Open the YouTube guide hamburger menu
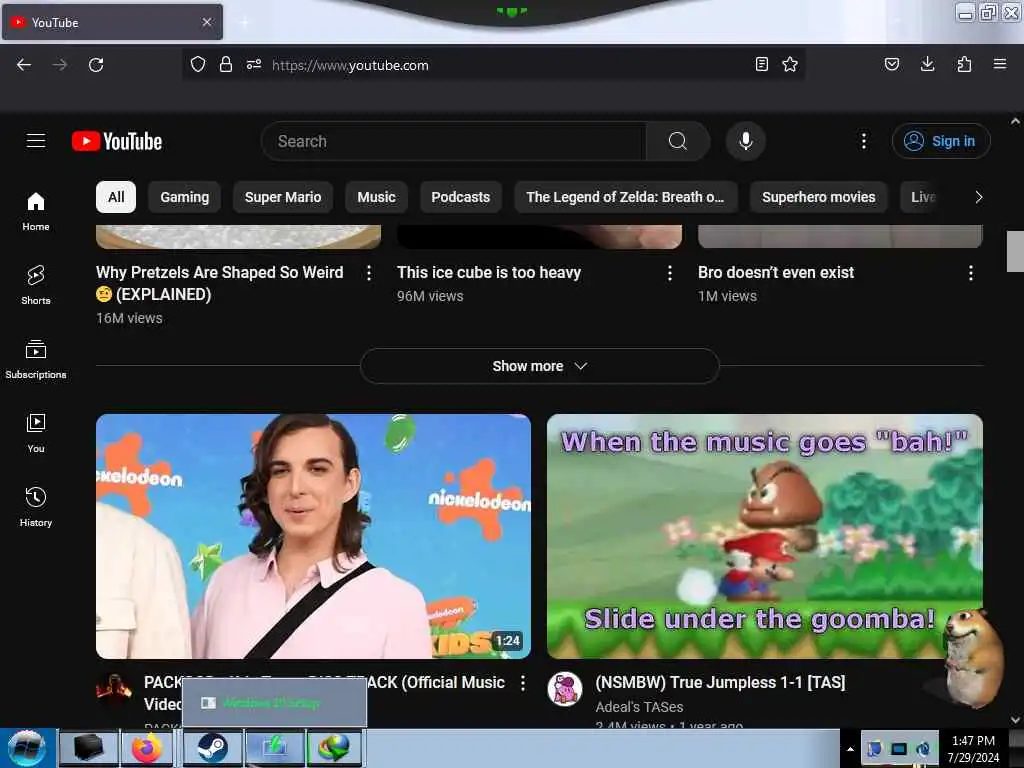The height and width of the screenshot is (768, 1024). coord(36,141)
